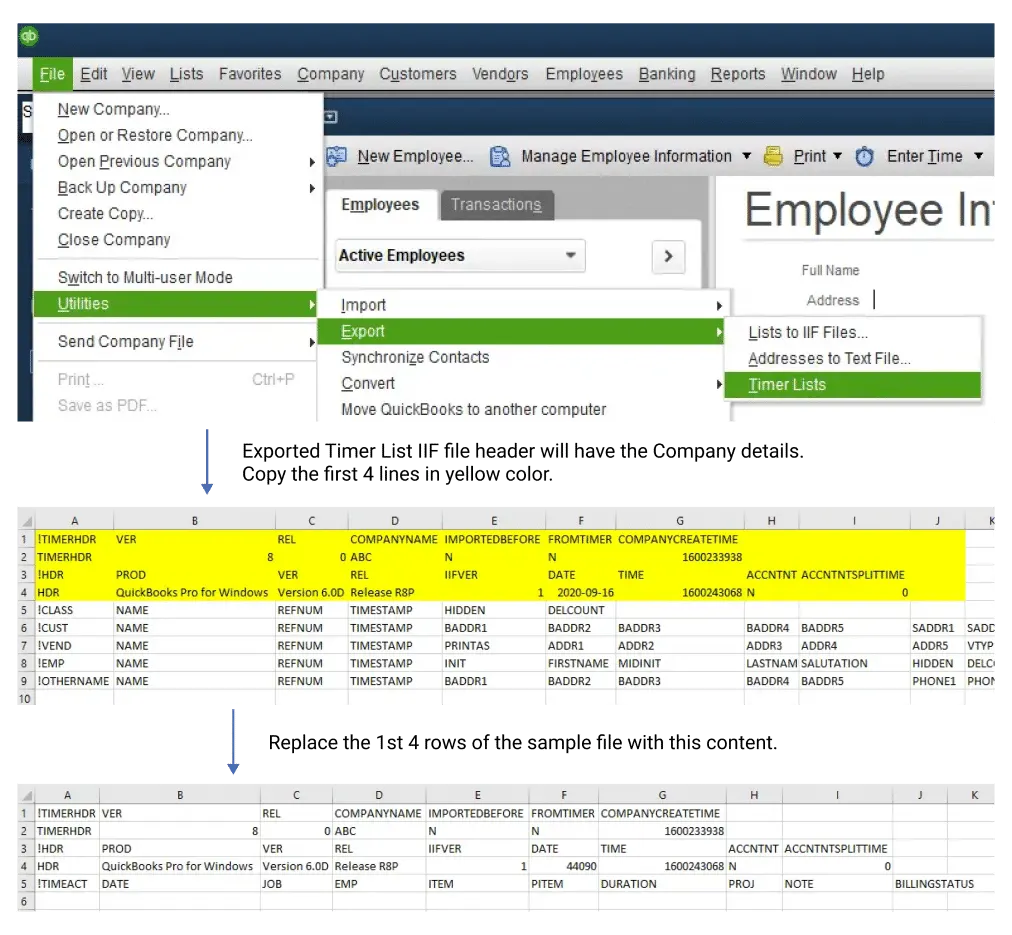The width and height of the screenshot is (1012, 935).
Task: Open the Vendors menu
Action: pos(500,74)
